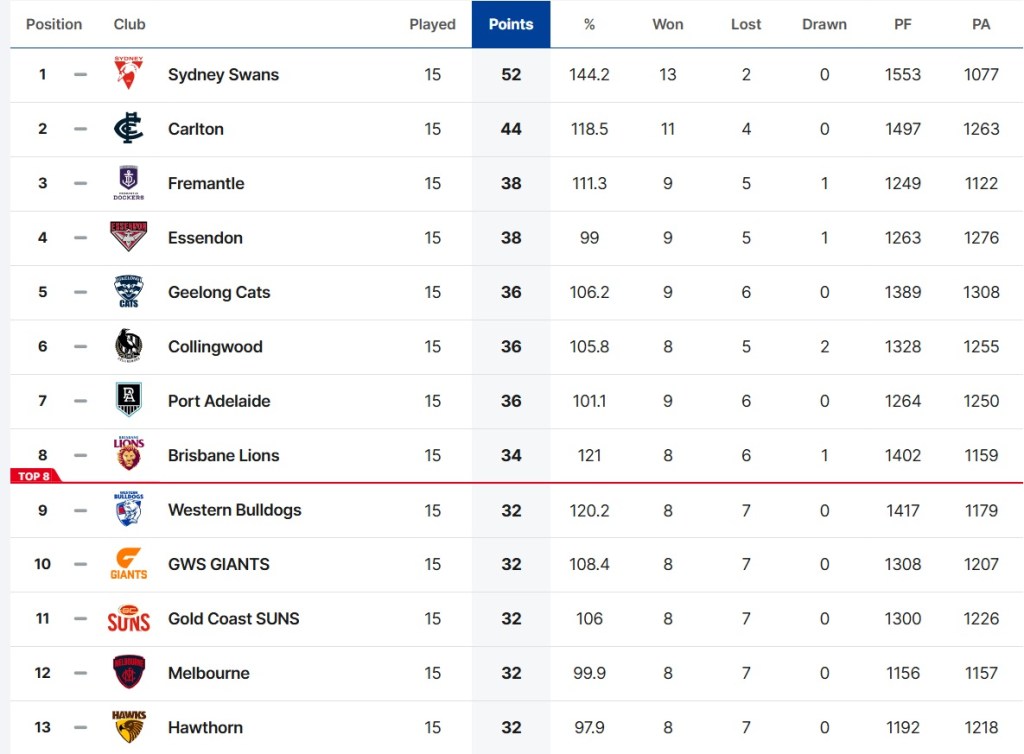The image size is (1024, 754).
Task: Click the Sydney Swans club logo
Action: click(x=128, y=75)
